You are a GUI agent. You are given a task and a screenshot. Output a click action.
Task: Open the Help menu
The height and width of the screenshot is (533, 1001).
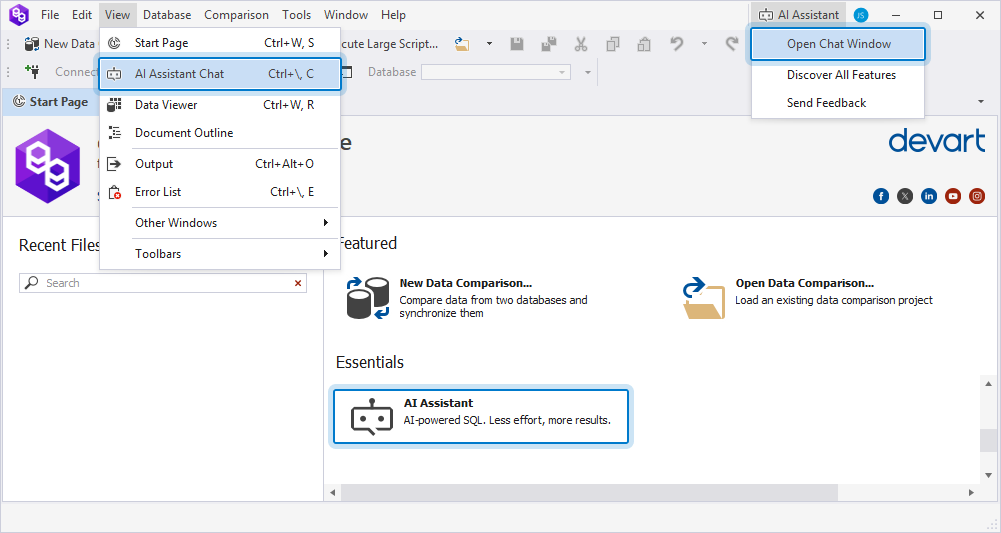(393, 15)
